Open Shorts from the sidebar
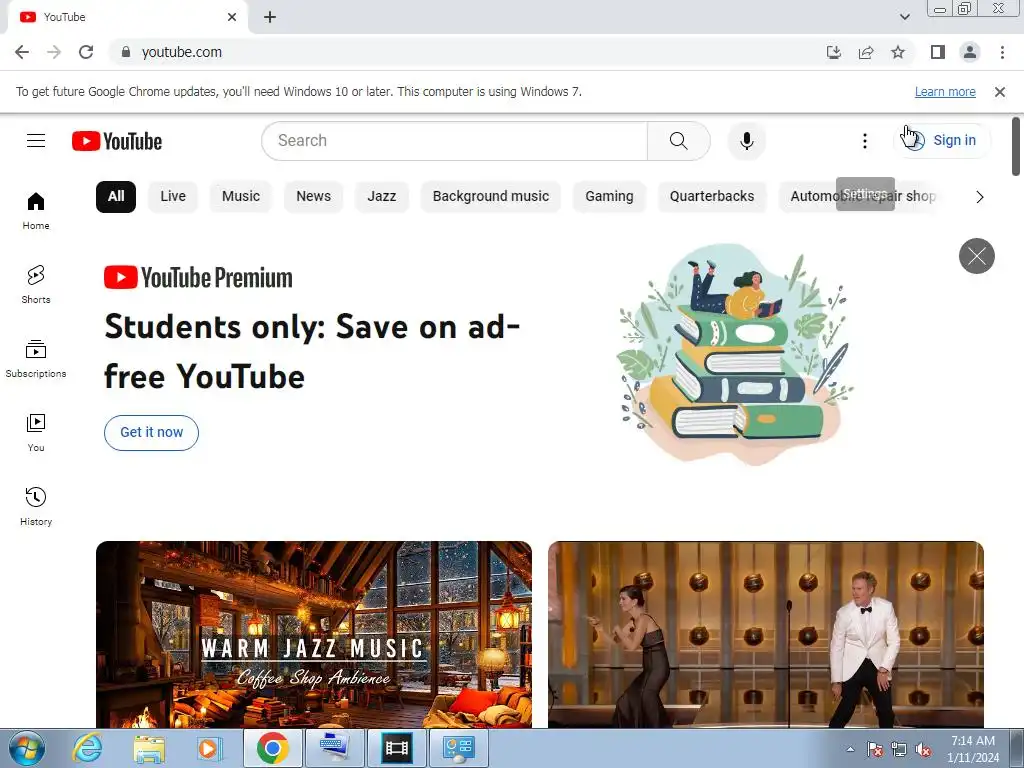 36,284
